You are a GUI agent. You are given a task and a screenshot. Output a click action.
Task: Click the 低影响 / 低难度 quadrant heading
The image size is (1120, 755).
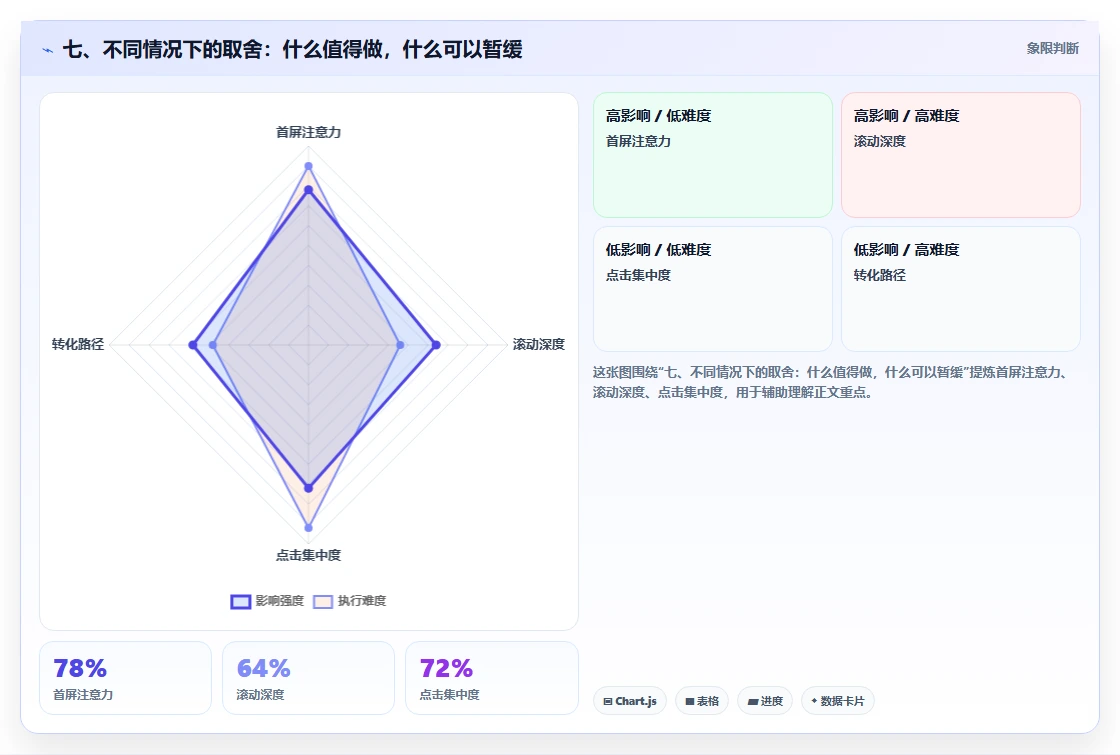[659, 250]
